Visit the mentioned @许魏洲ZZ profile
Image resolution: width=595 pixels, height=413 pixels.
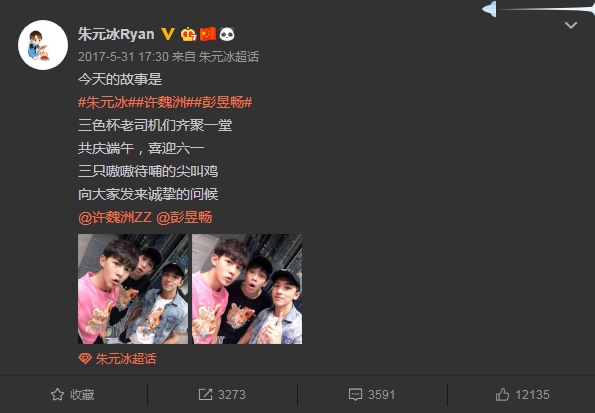[x=115, y=218]
